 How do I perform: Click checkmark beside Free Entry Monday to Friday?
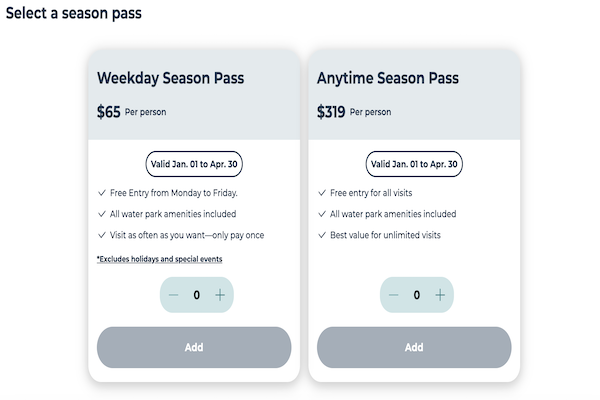[x=102, y=192]
